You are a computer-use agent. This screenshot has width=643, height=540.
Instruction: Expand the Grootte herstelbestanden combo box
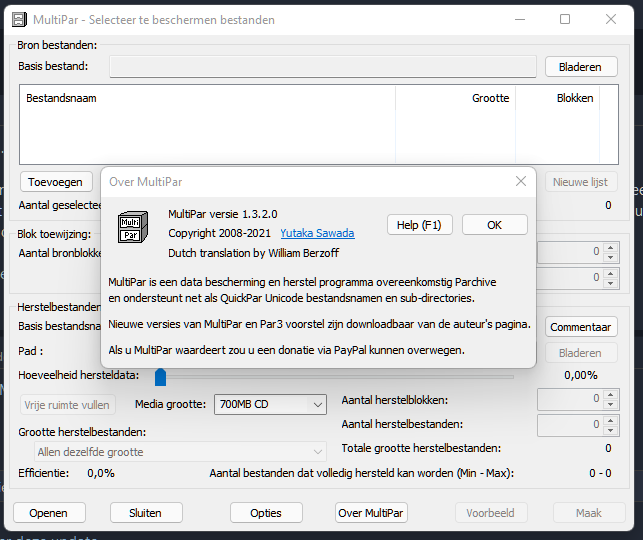[172, 452]
